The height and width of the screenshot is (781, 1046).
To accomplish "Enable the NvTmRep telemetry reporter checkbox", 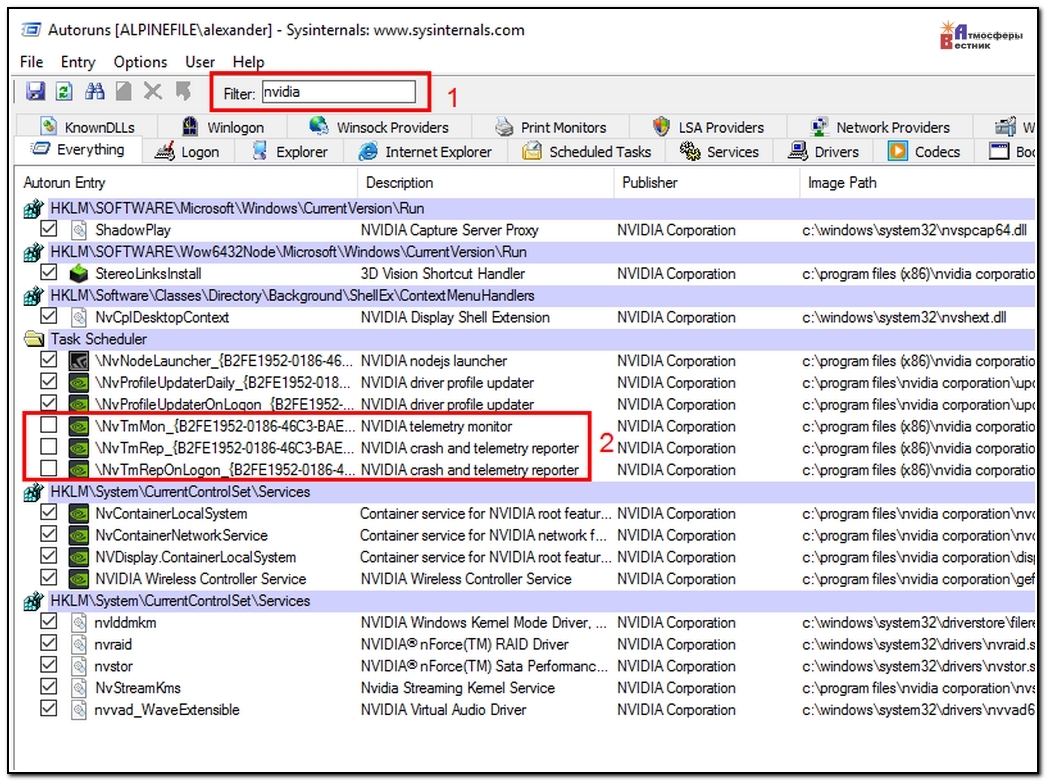I will (48, 446).
